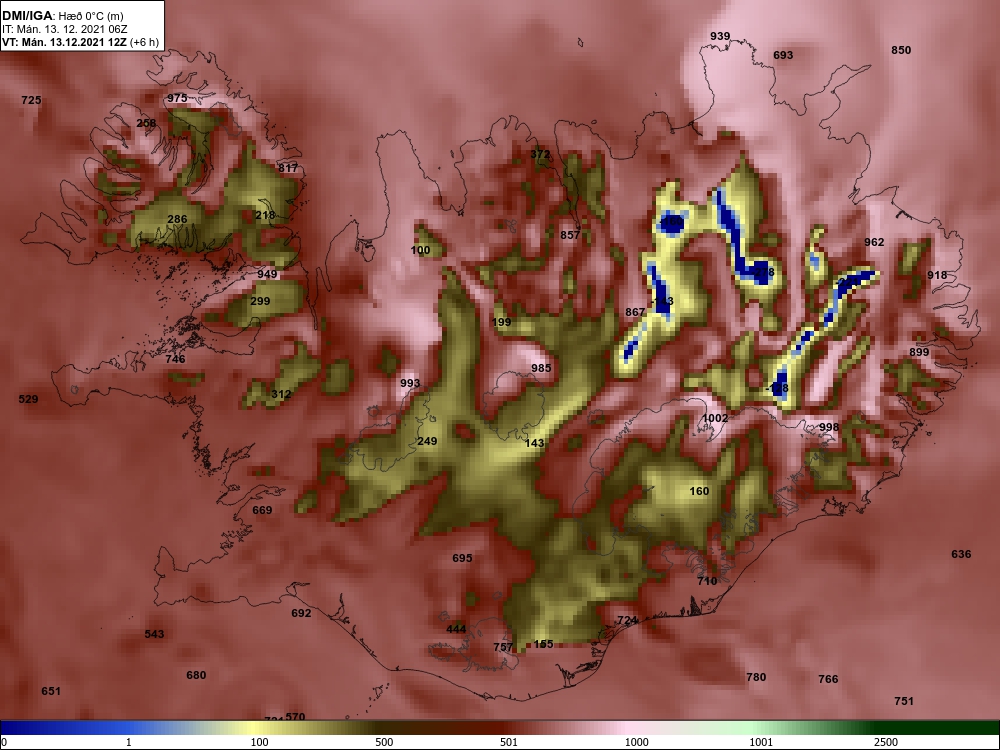Click the map value 312
The width and height of the screenshot is (1000, 750).
click(281, 394)
